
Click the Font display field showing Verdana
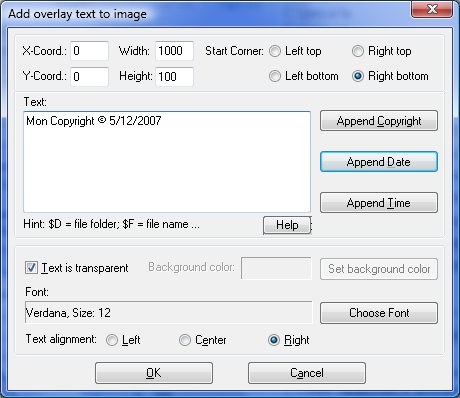[169, 313]
